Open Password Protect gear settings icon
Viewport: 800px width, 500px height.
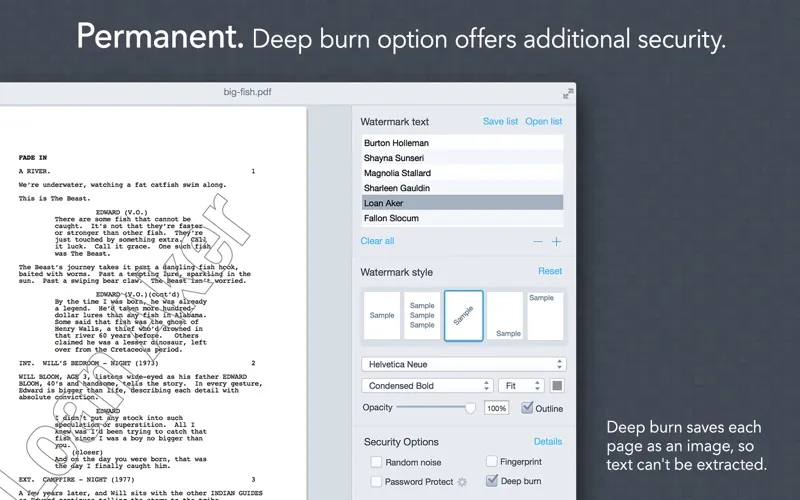[462, 482]
